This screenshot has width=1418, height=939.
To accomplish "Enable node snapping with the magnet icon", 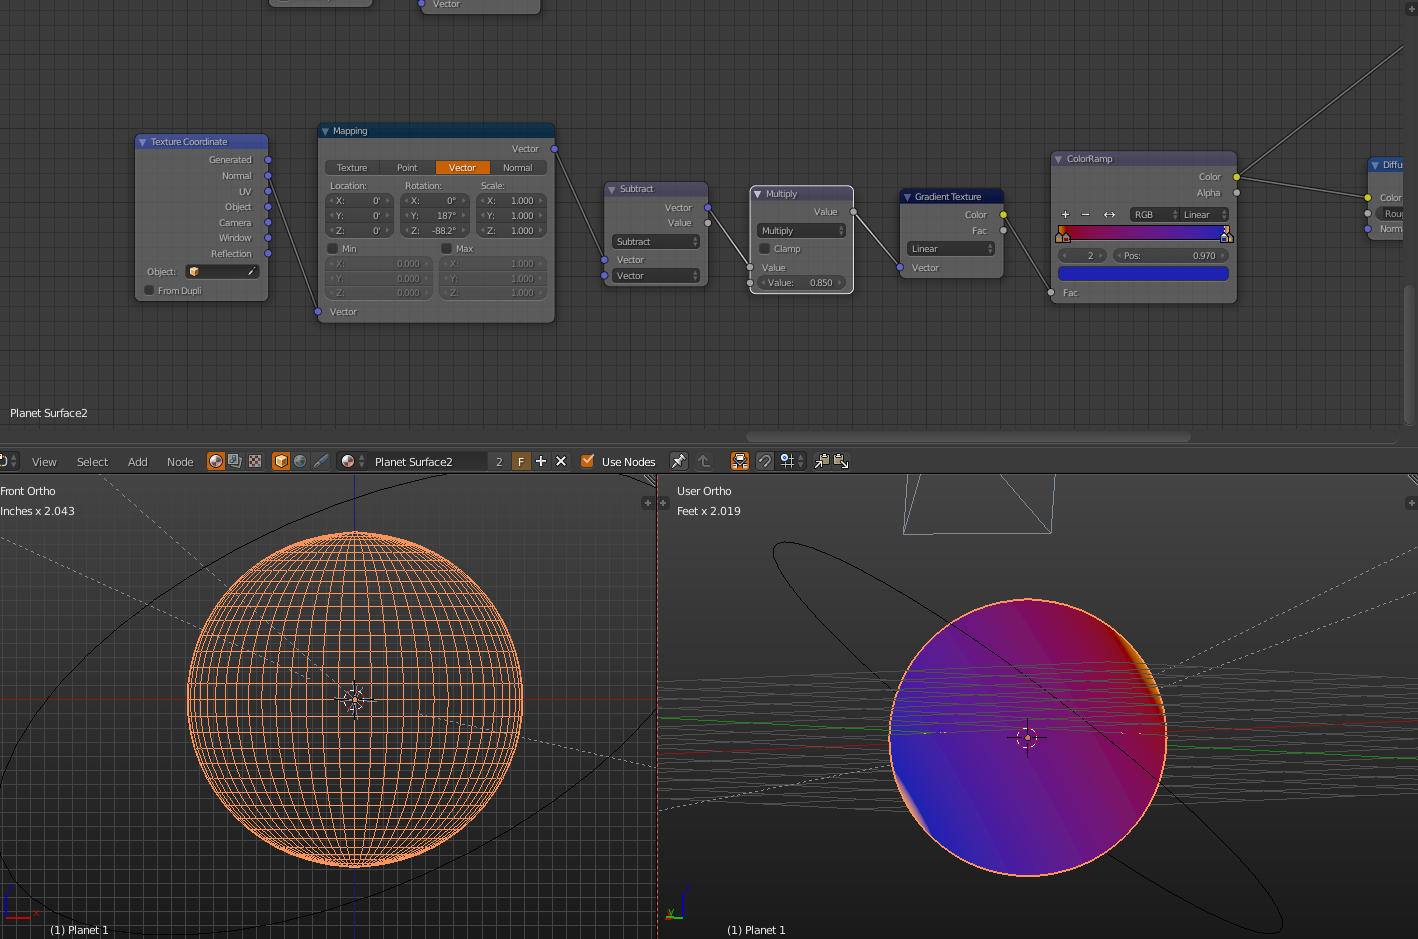I will point(764,461).
